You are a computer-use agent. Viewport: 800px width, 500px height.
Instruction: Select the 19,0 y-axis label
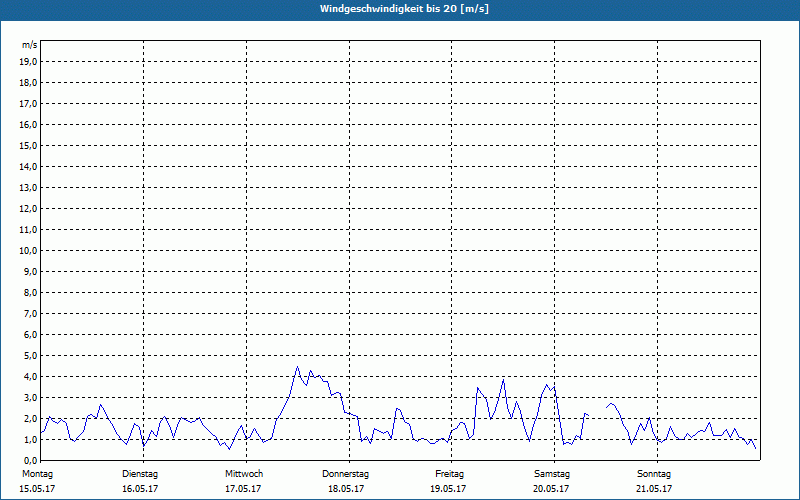tap(29, 61)
